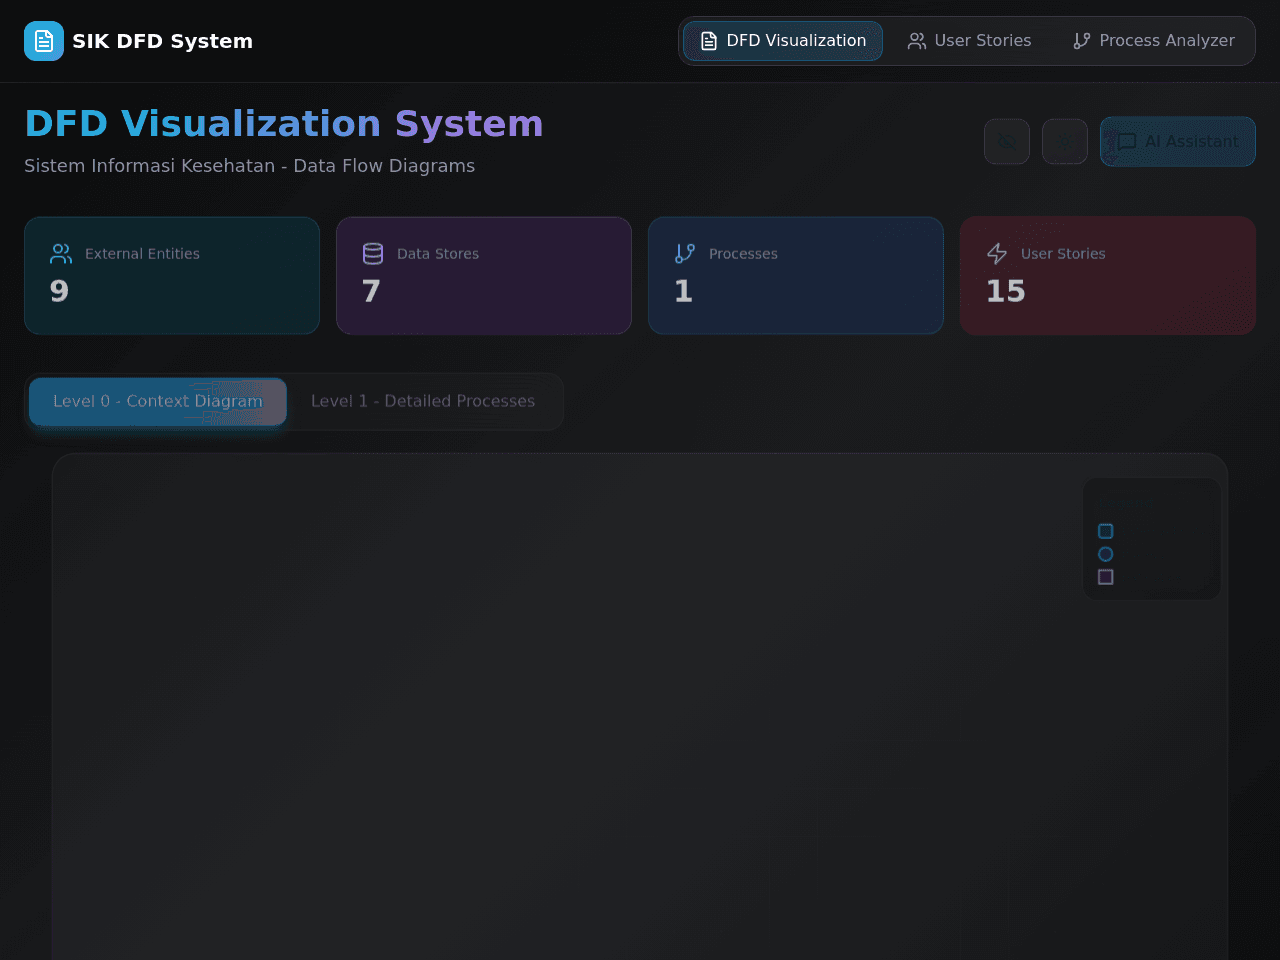This screenshot has width=1280, height=960.
Task: Select the User Stories card count 15
Action: (x=1006, y=291)
